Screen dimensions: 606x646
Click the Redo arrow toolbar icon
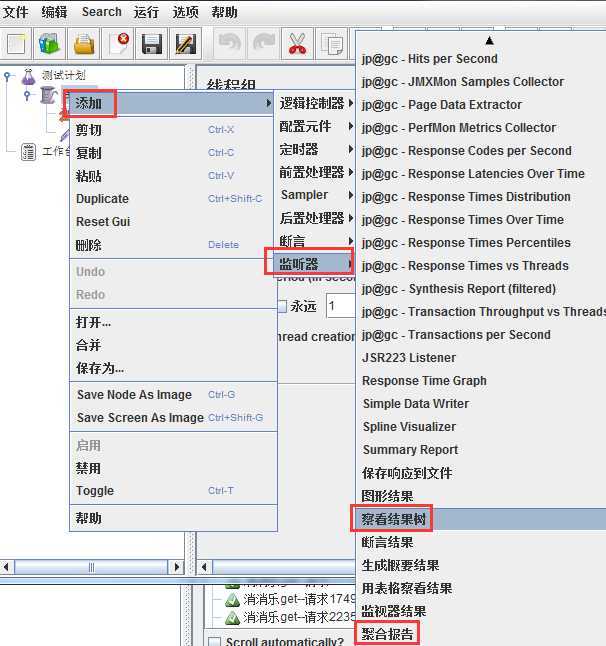pos(264,43)
